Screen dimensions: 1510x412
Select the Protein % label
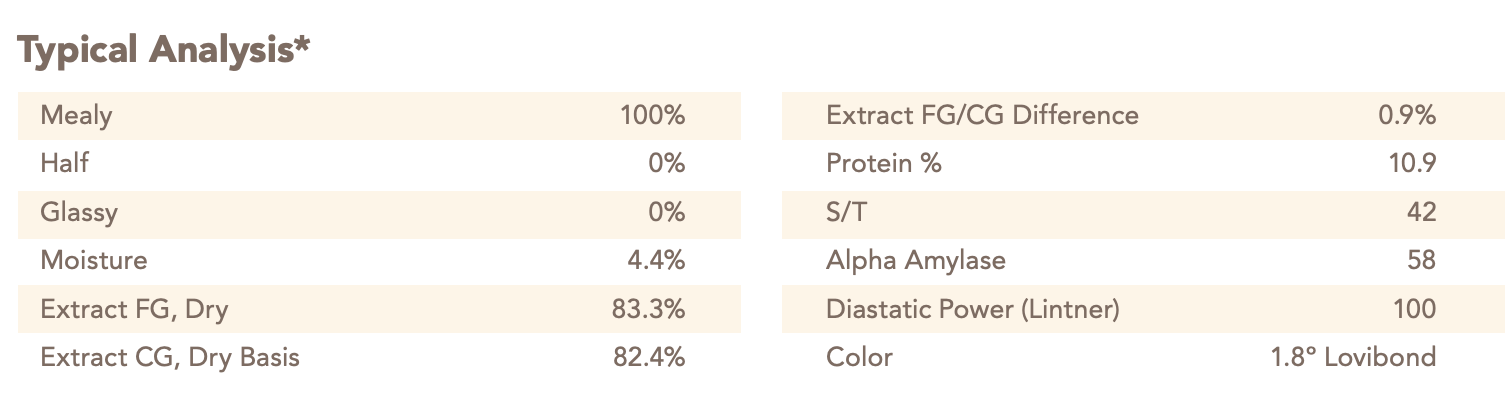click(x=884, y=163)
